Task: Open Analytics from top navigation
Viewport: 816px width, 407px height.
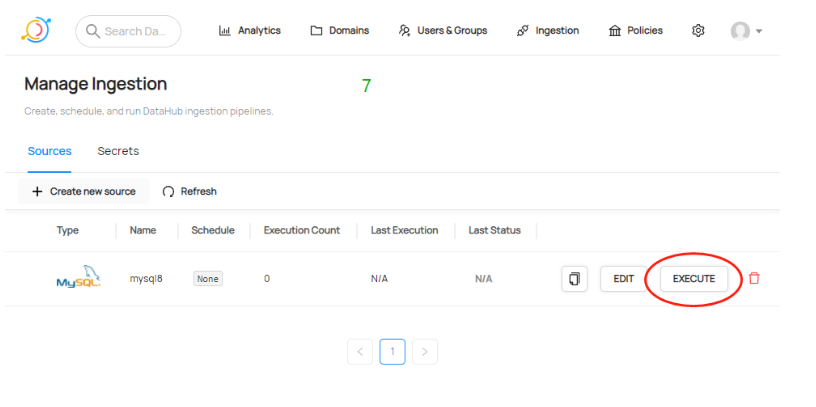Action: pyautogui.click(x=250, y=31)
